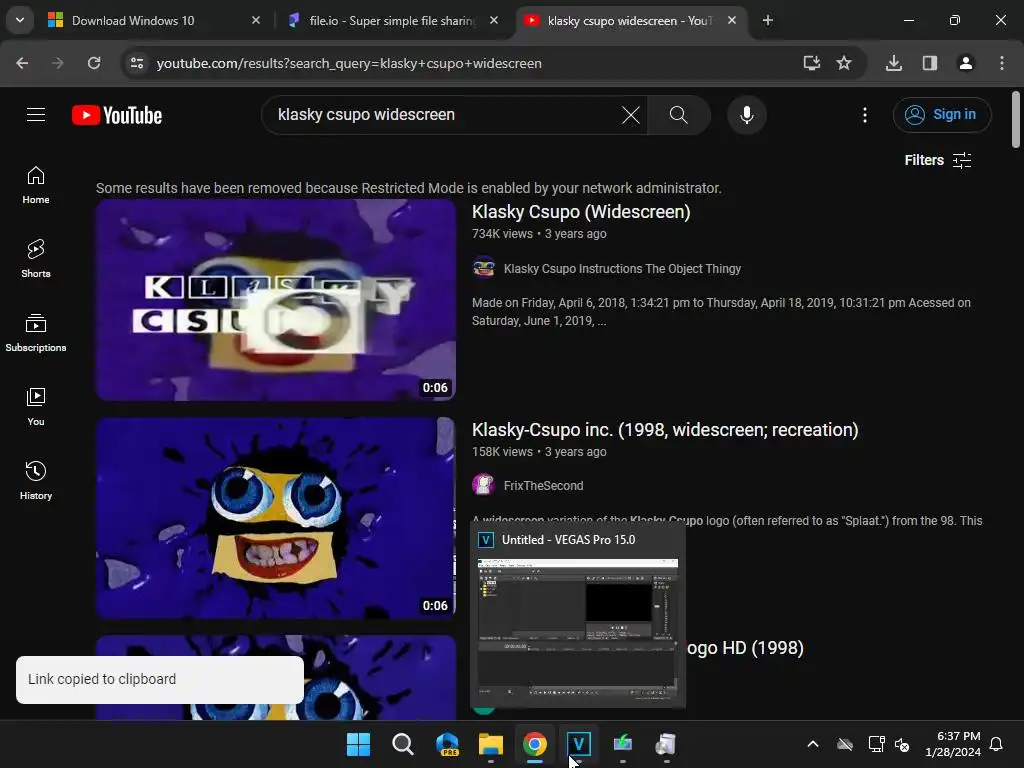Open Chrome from the taskbar

pos(535,744)
